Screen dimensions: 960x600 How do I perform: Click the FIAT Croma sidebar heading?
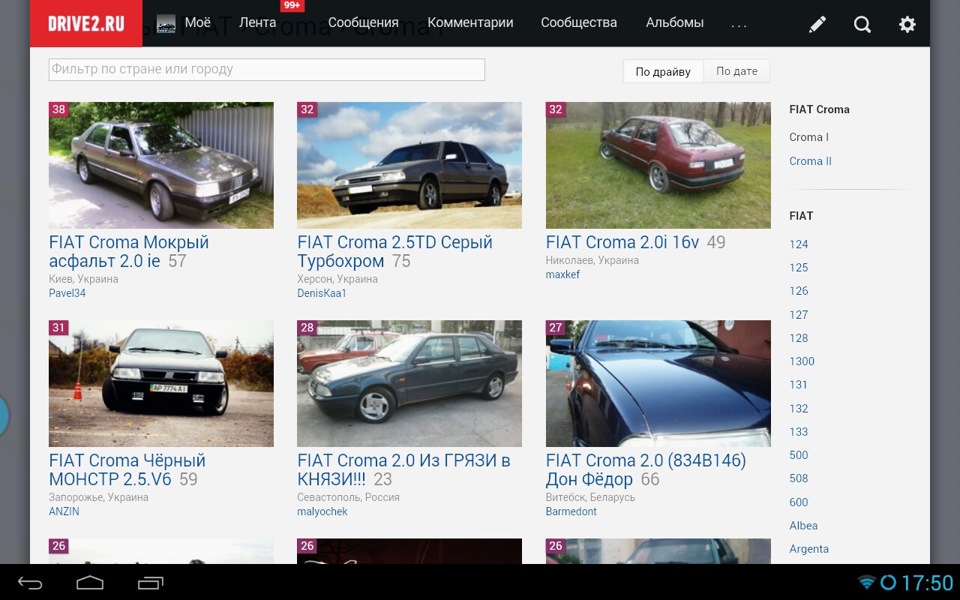pos(819,110)
